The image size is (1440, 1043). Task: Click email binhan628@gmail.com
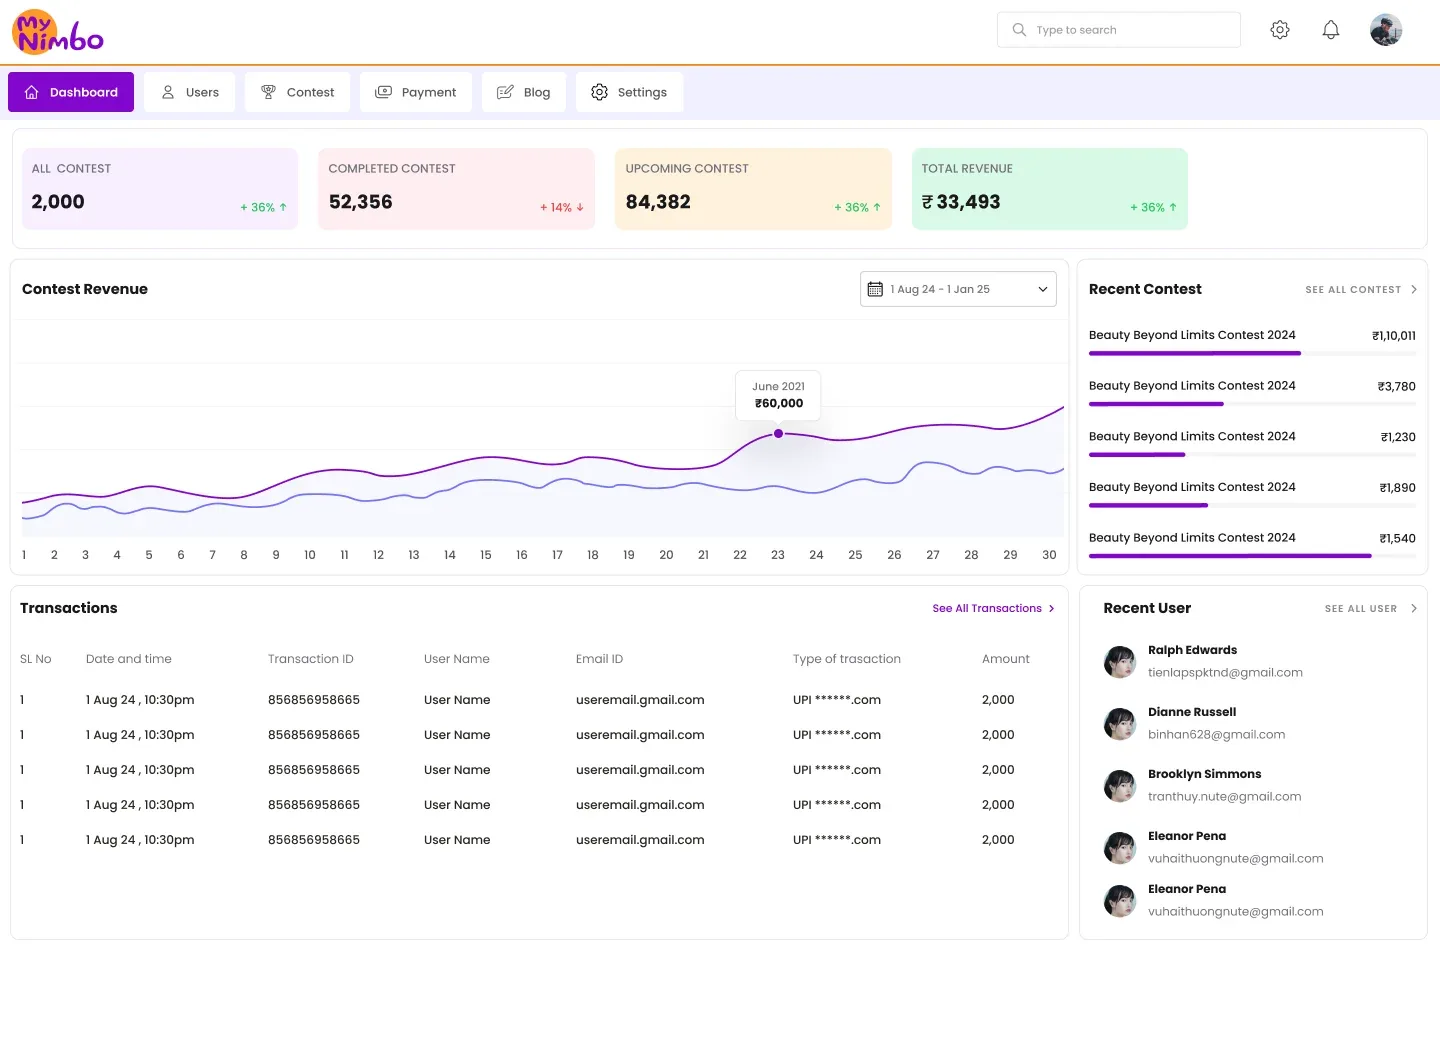[1216, 735]
